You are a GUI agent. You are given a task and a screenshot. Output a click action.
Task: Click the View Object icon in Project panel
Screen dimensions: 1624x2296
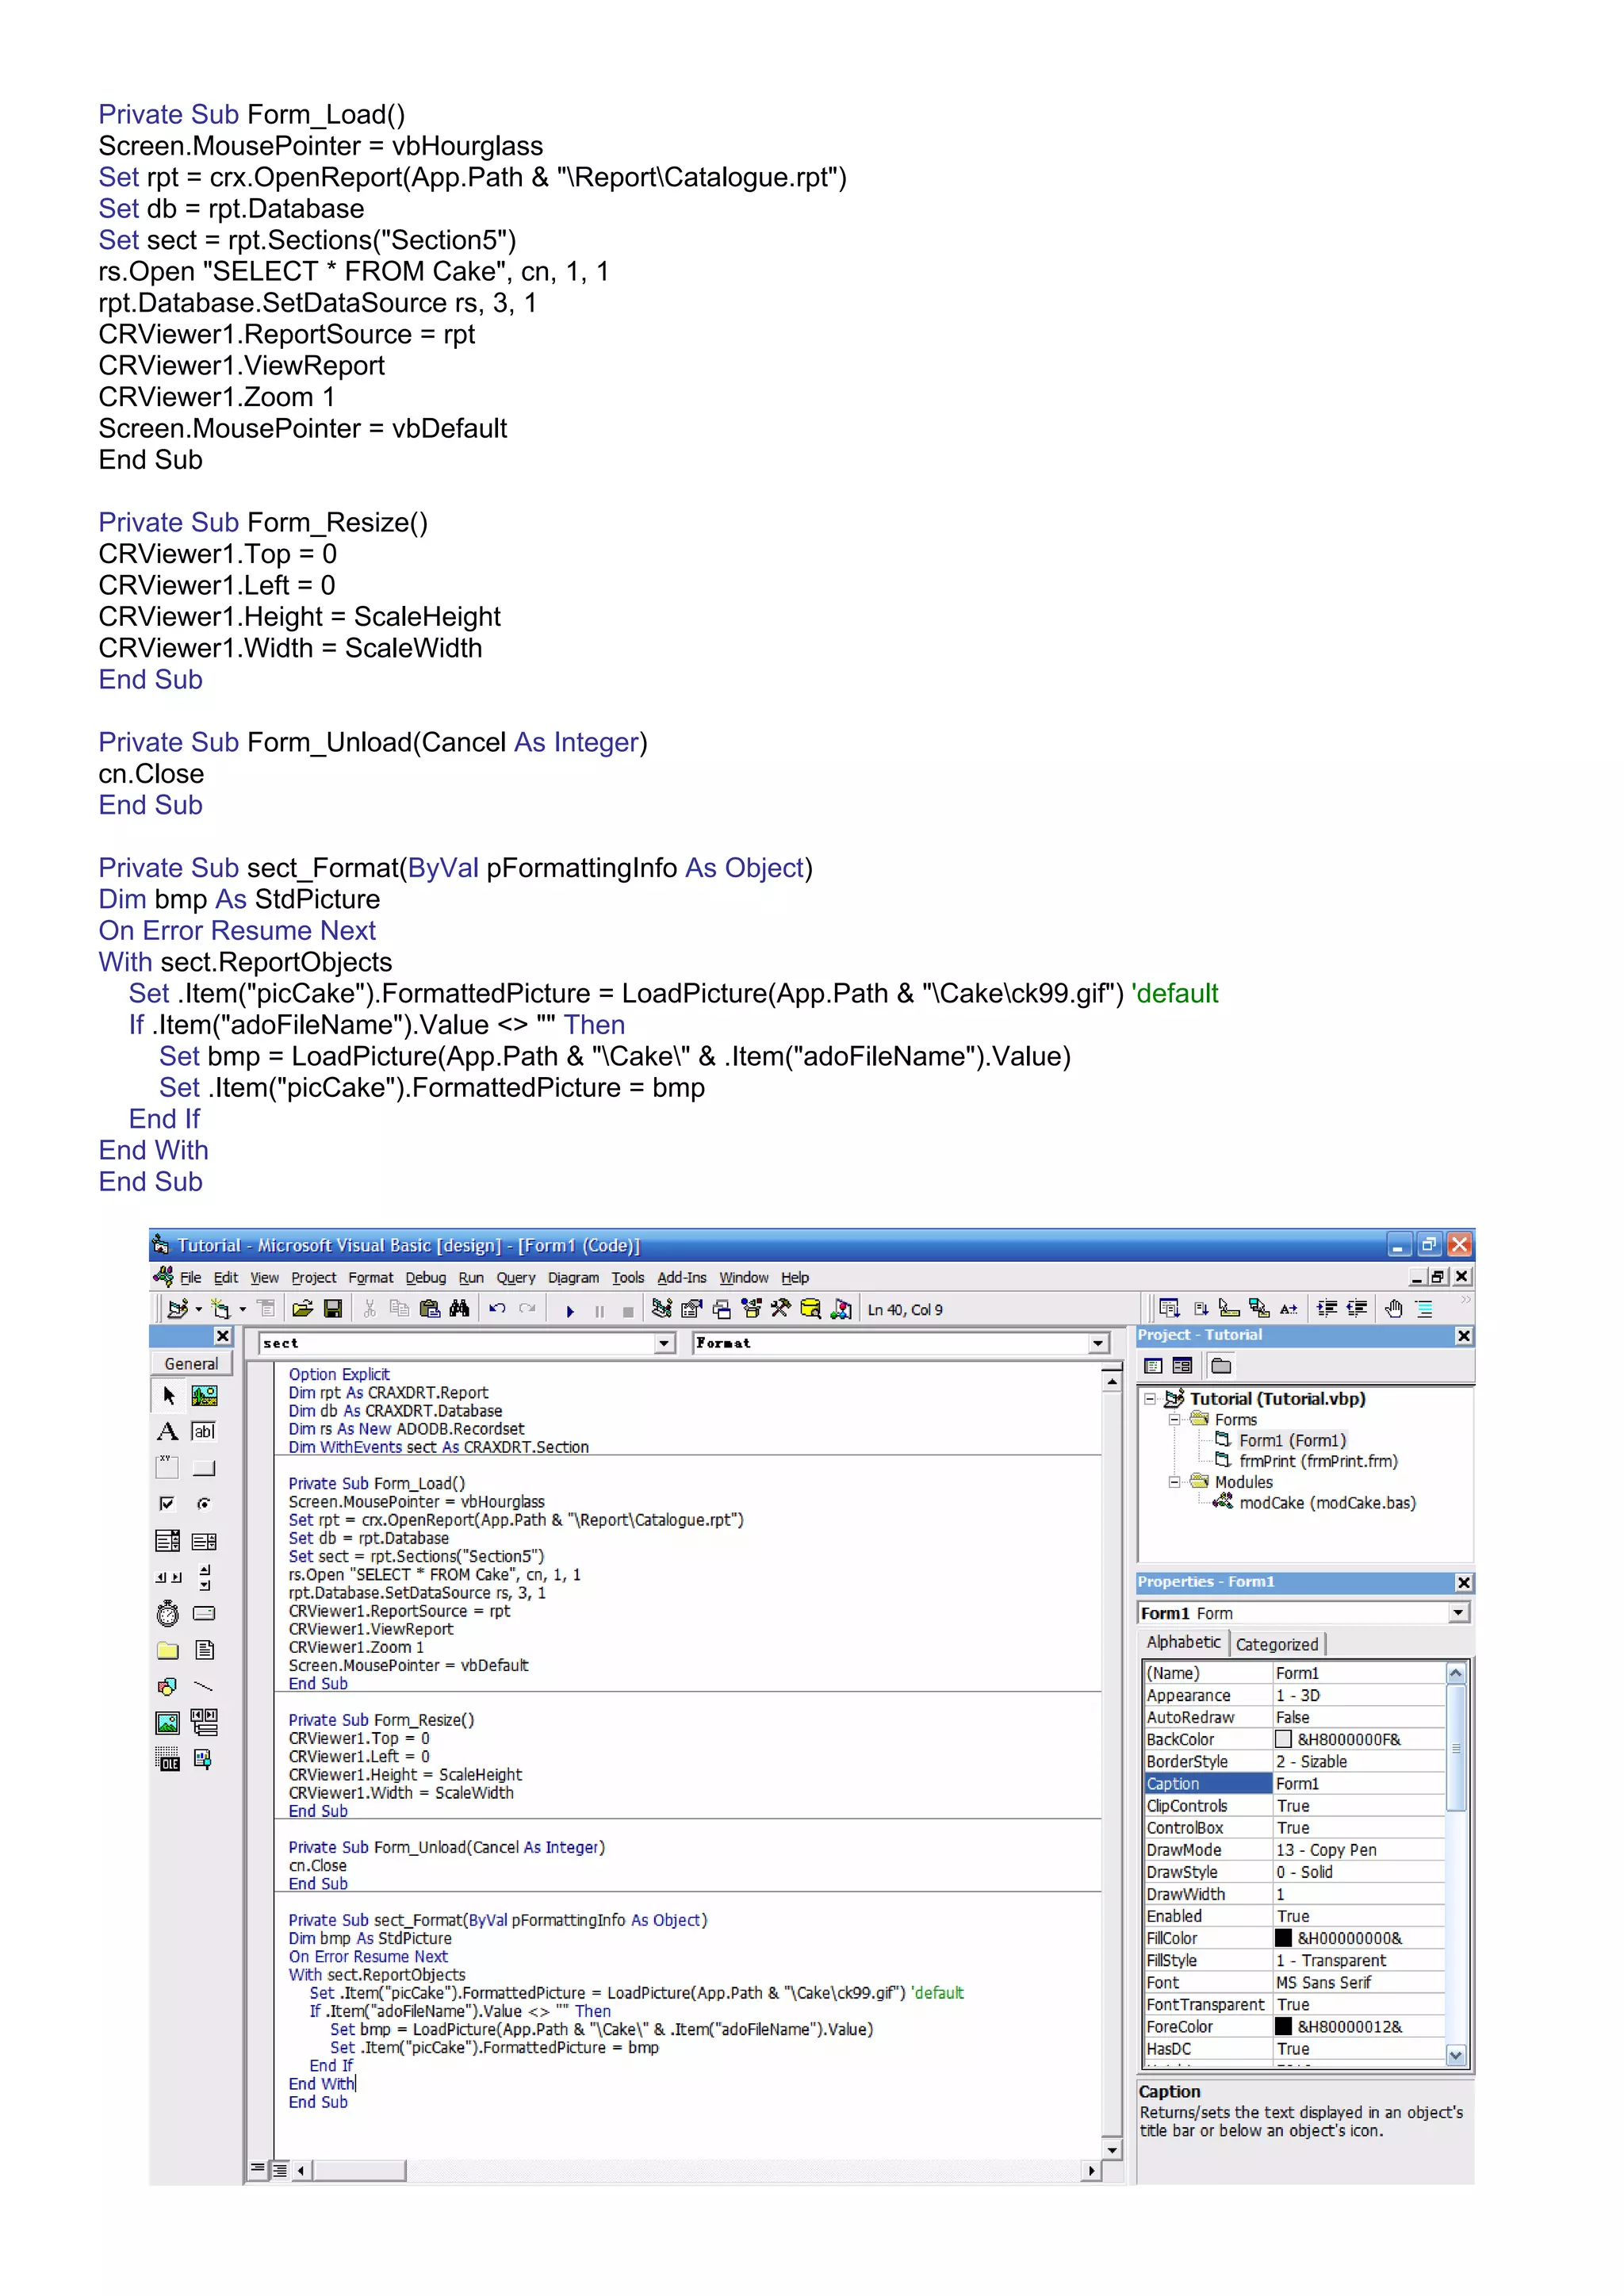(1183, 1366)
